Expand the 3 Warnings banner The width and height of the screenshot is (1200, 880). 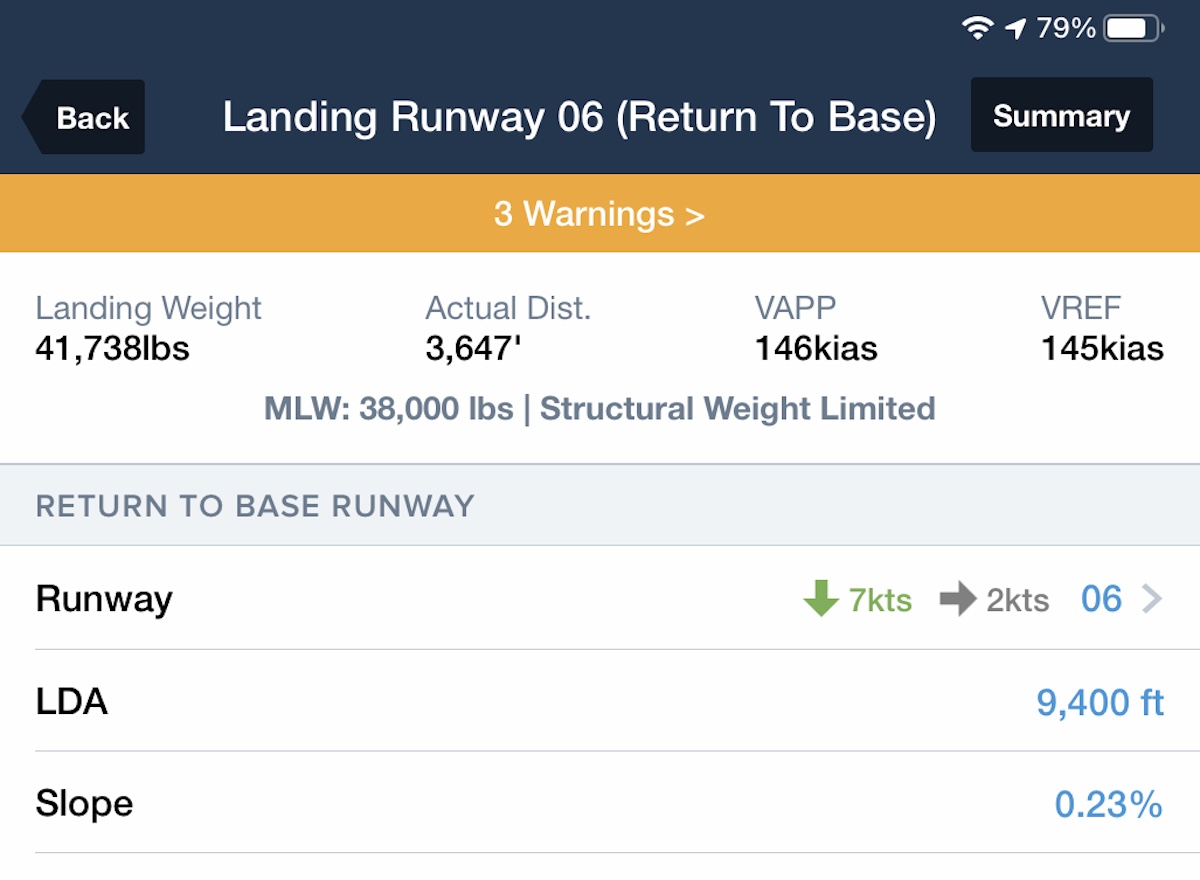[x=599, y=214]
